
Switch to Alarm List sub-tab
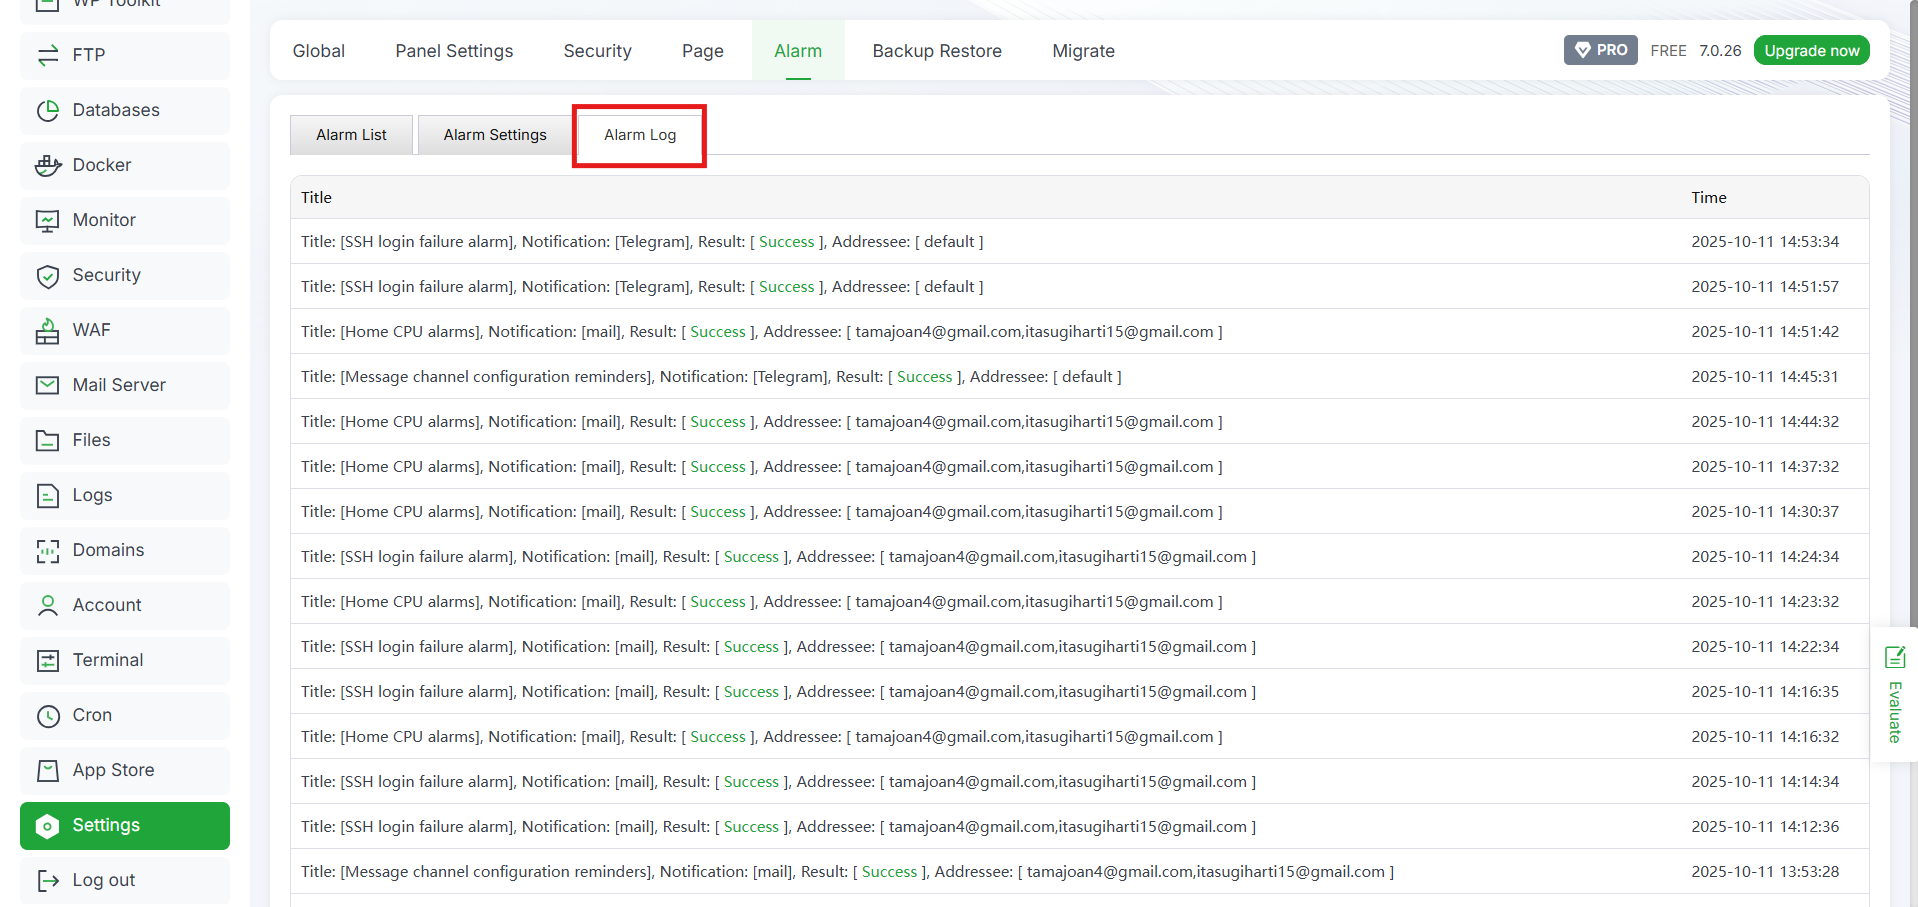(351, 135)
